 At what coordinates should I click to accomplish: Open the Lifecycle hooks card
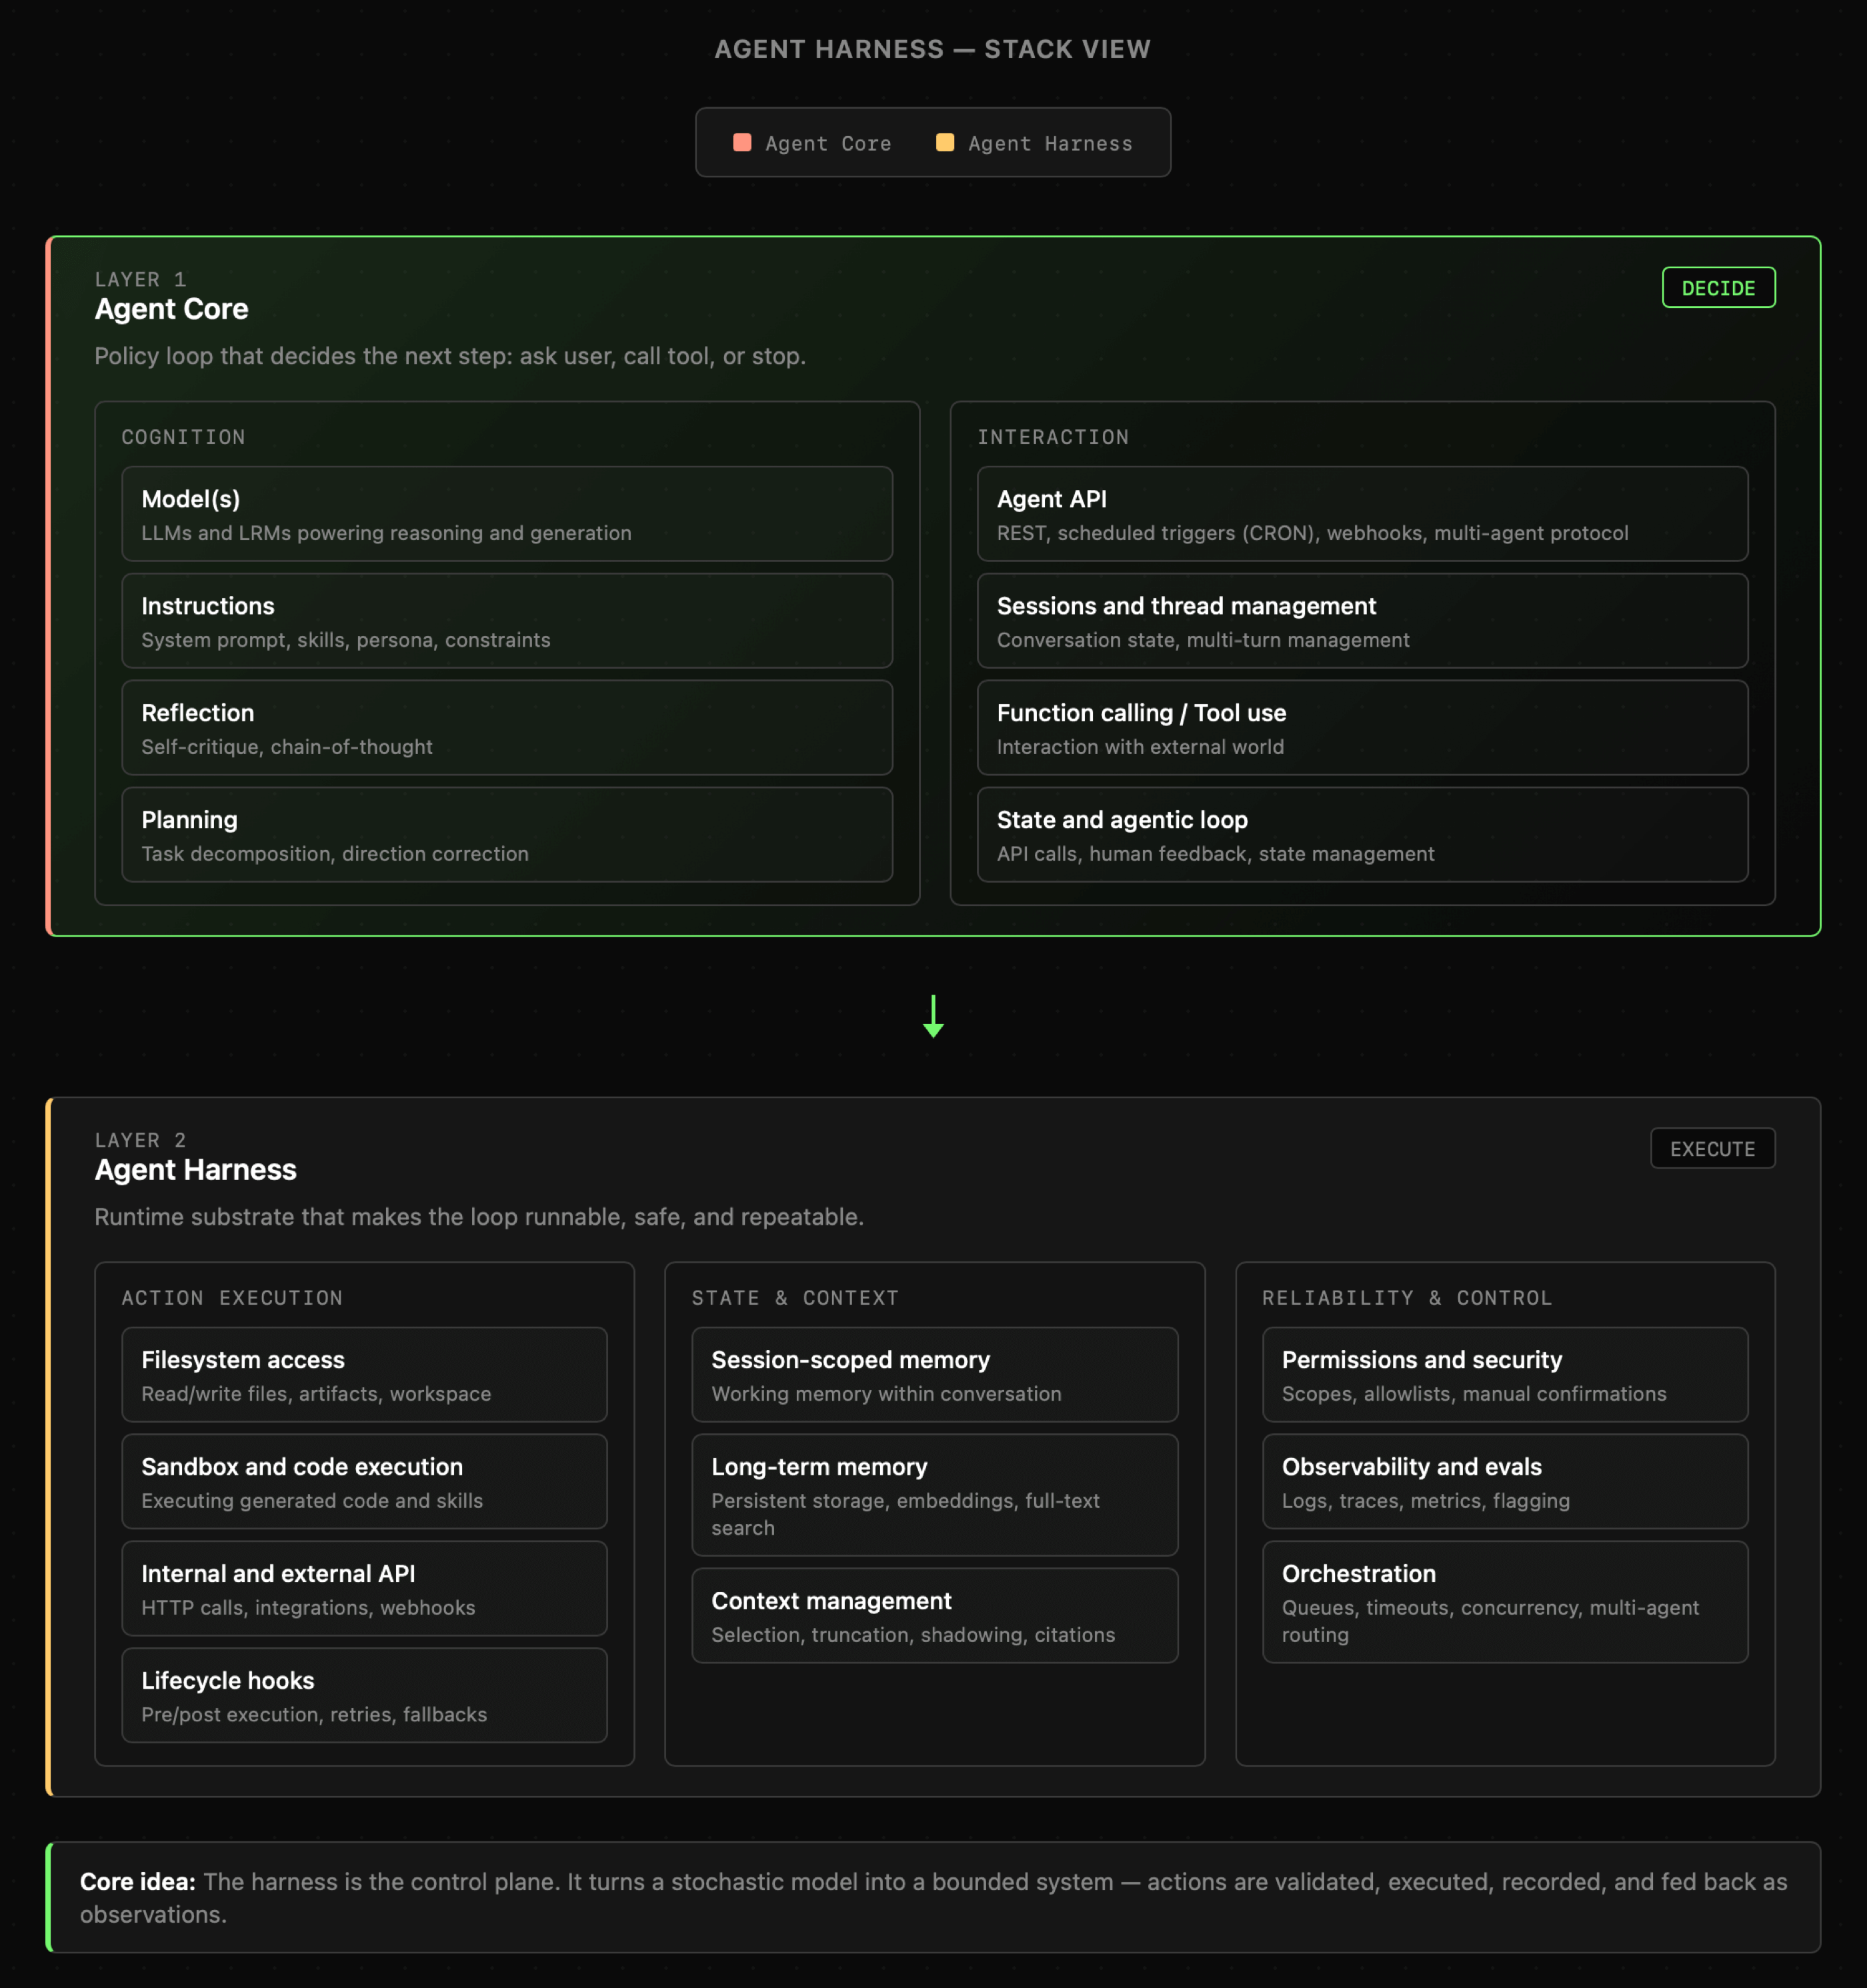364,1696
